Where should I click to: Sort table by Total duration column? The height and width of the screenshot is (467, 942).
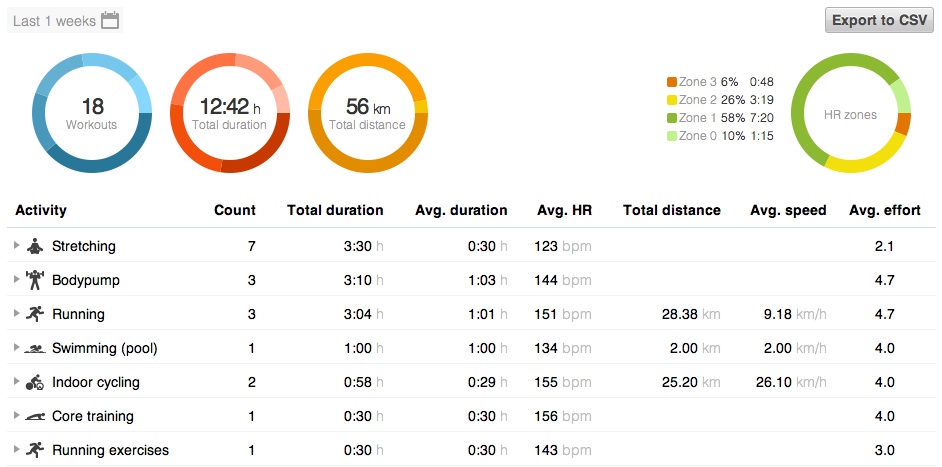click(x=335, y=210)
